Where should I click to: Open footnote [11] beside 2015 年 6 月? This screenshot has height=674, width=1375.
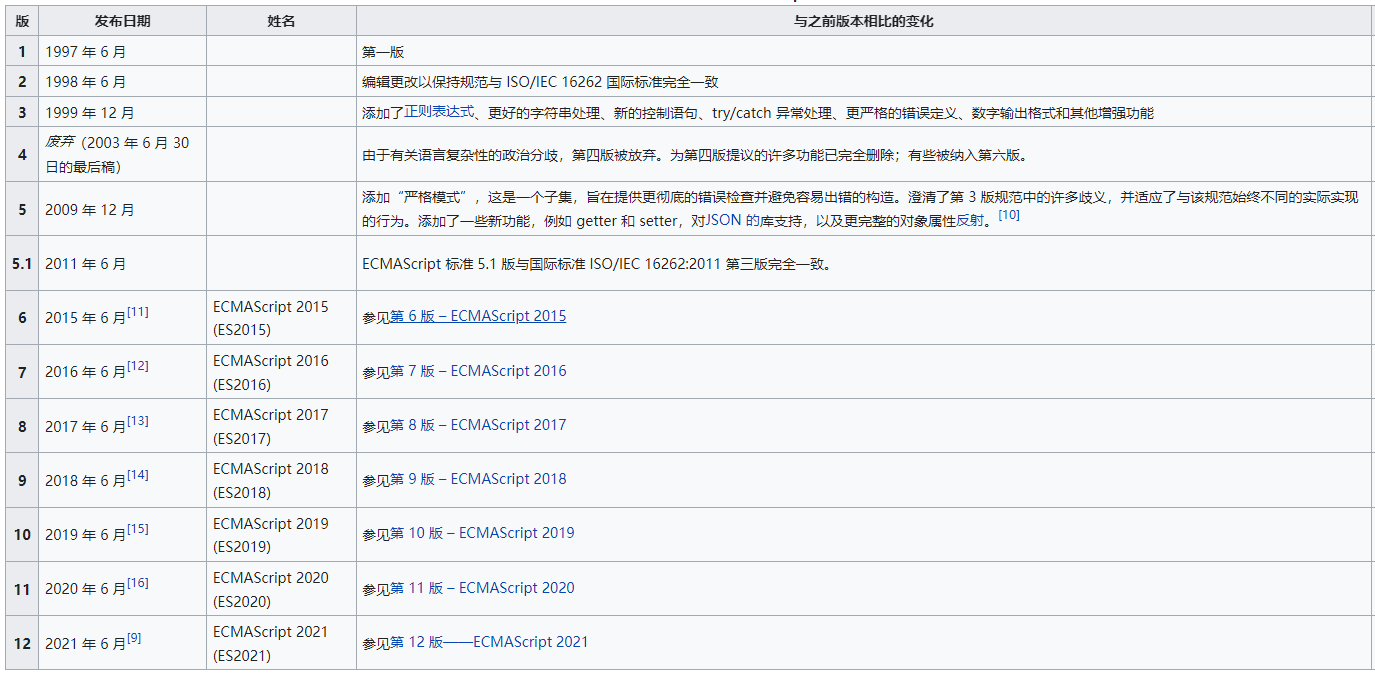pyautogui.click(x=138, y=312)
